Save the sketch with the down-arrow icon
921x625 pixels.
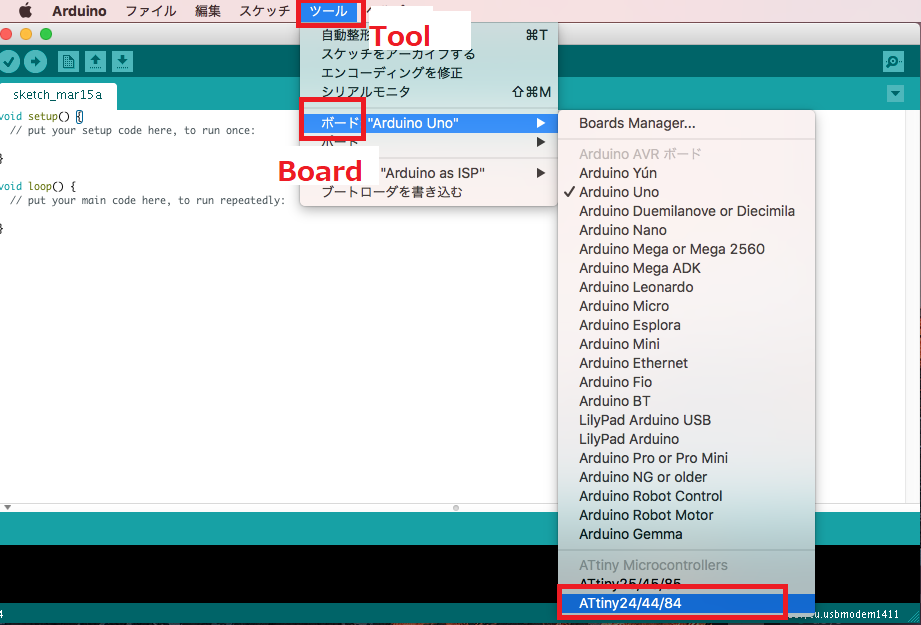coord(122,61)
